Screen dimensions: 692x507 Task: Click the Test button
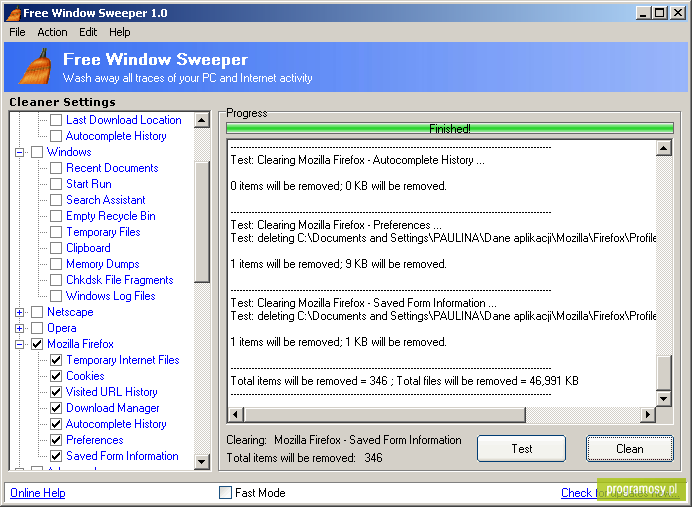522,449
